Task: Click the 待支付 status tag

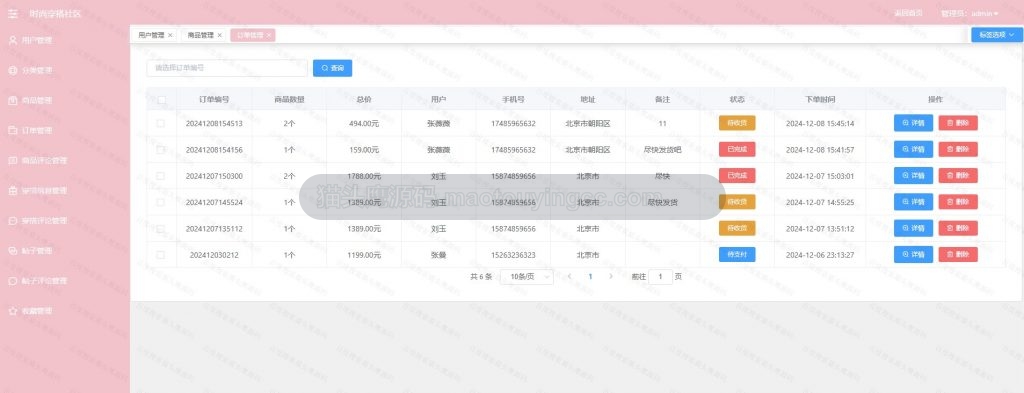Action: click(x=737, y=255)
